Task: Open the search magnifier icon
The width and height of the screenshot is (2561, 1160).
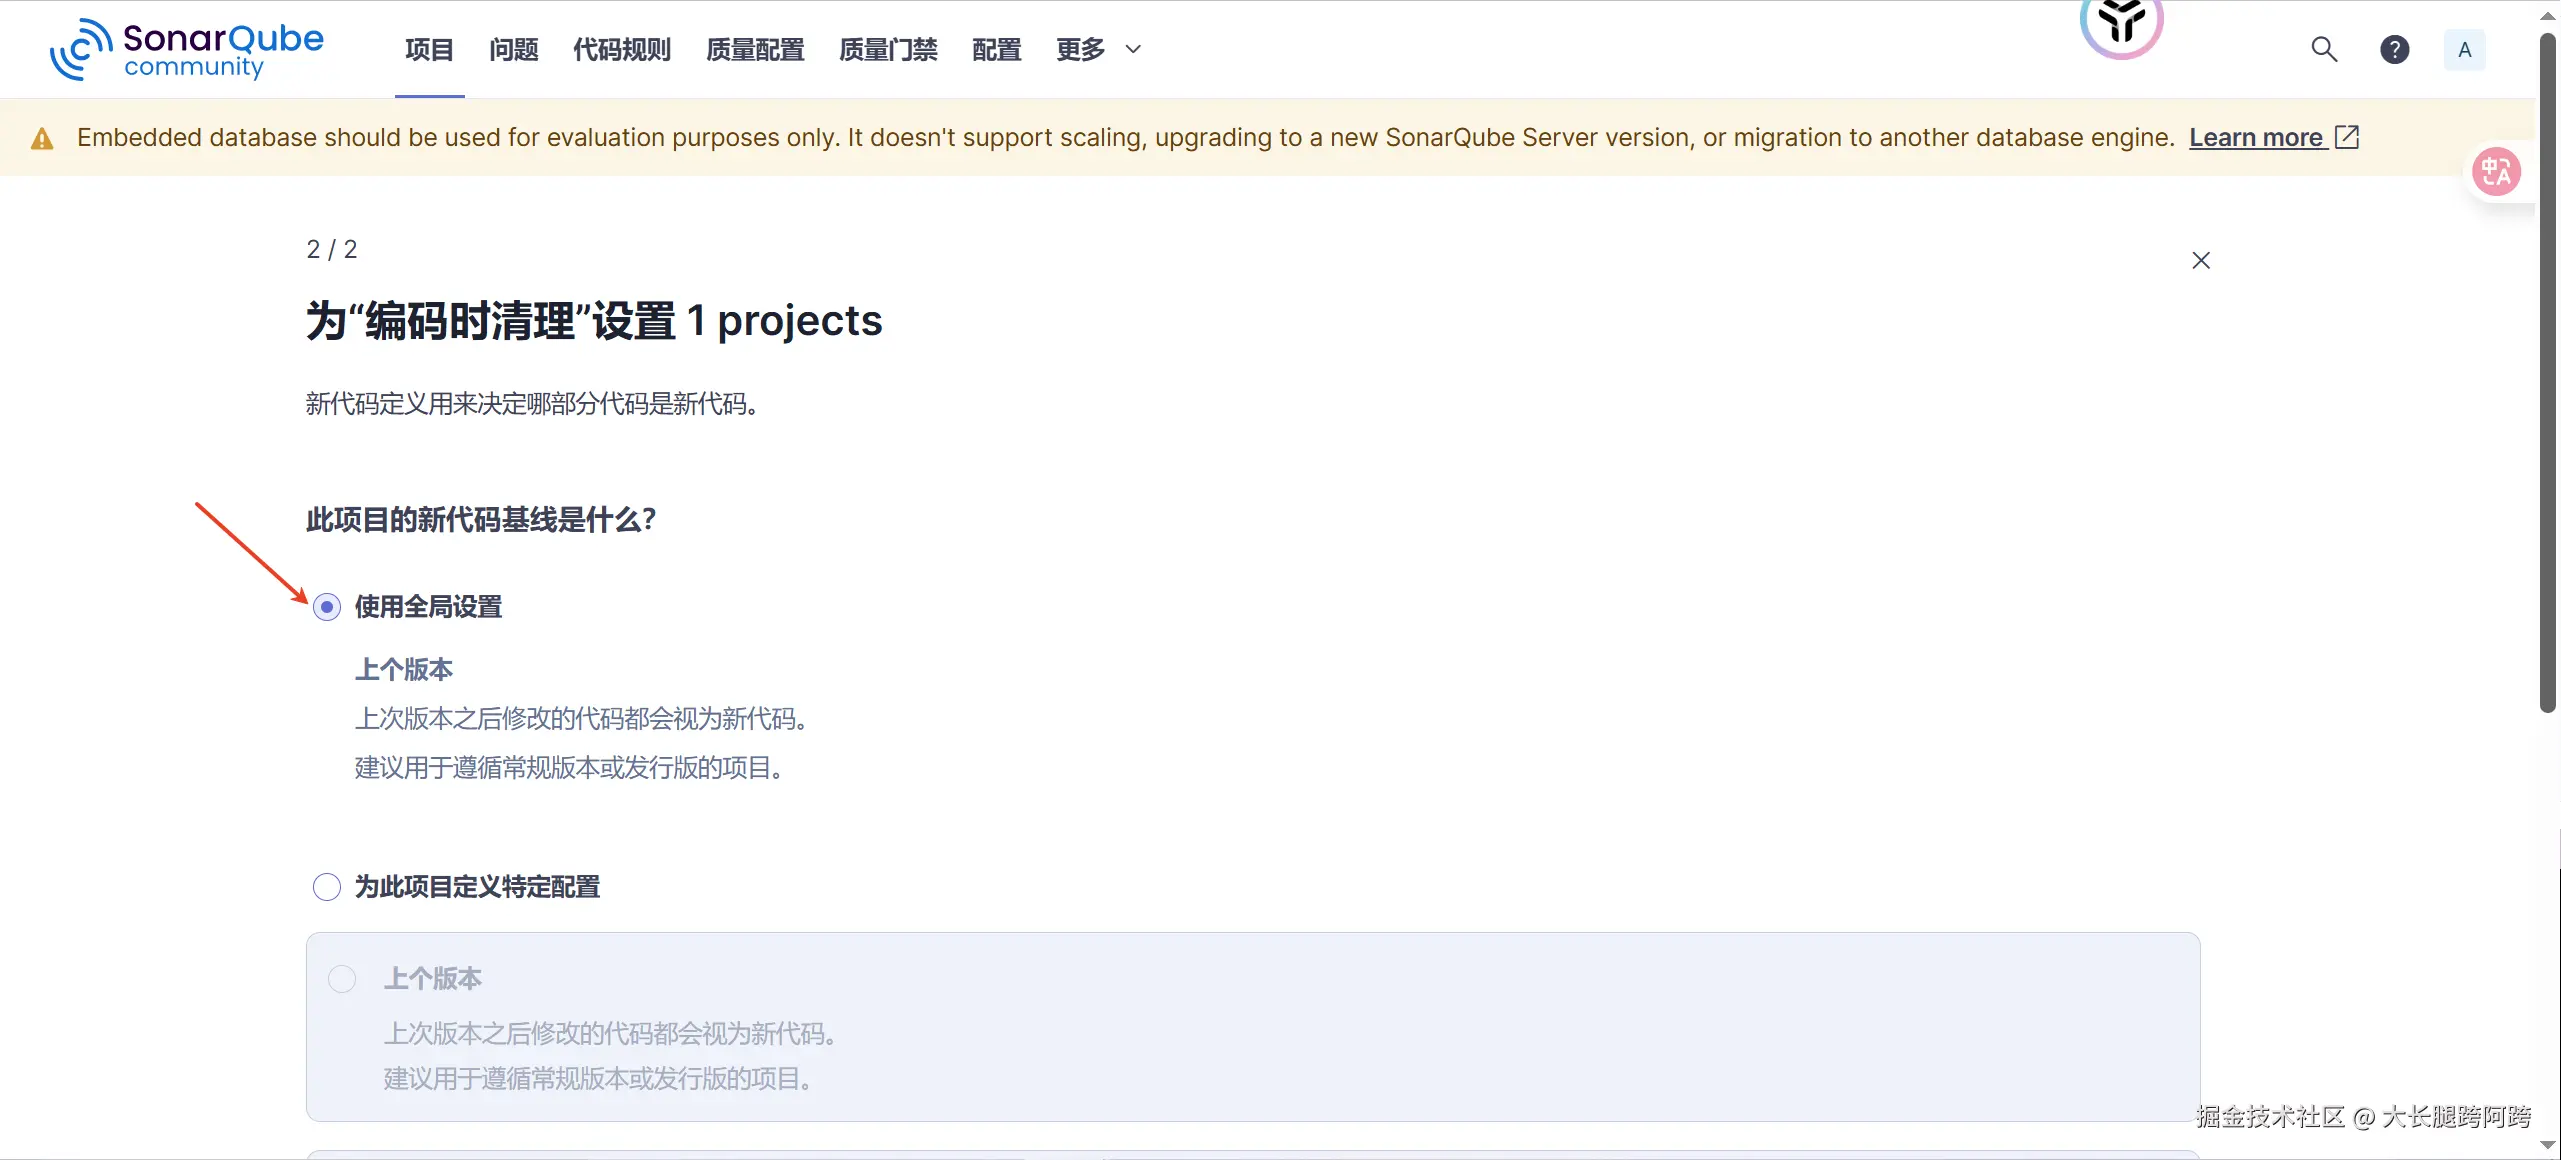Action: coord(2324,49)
